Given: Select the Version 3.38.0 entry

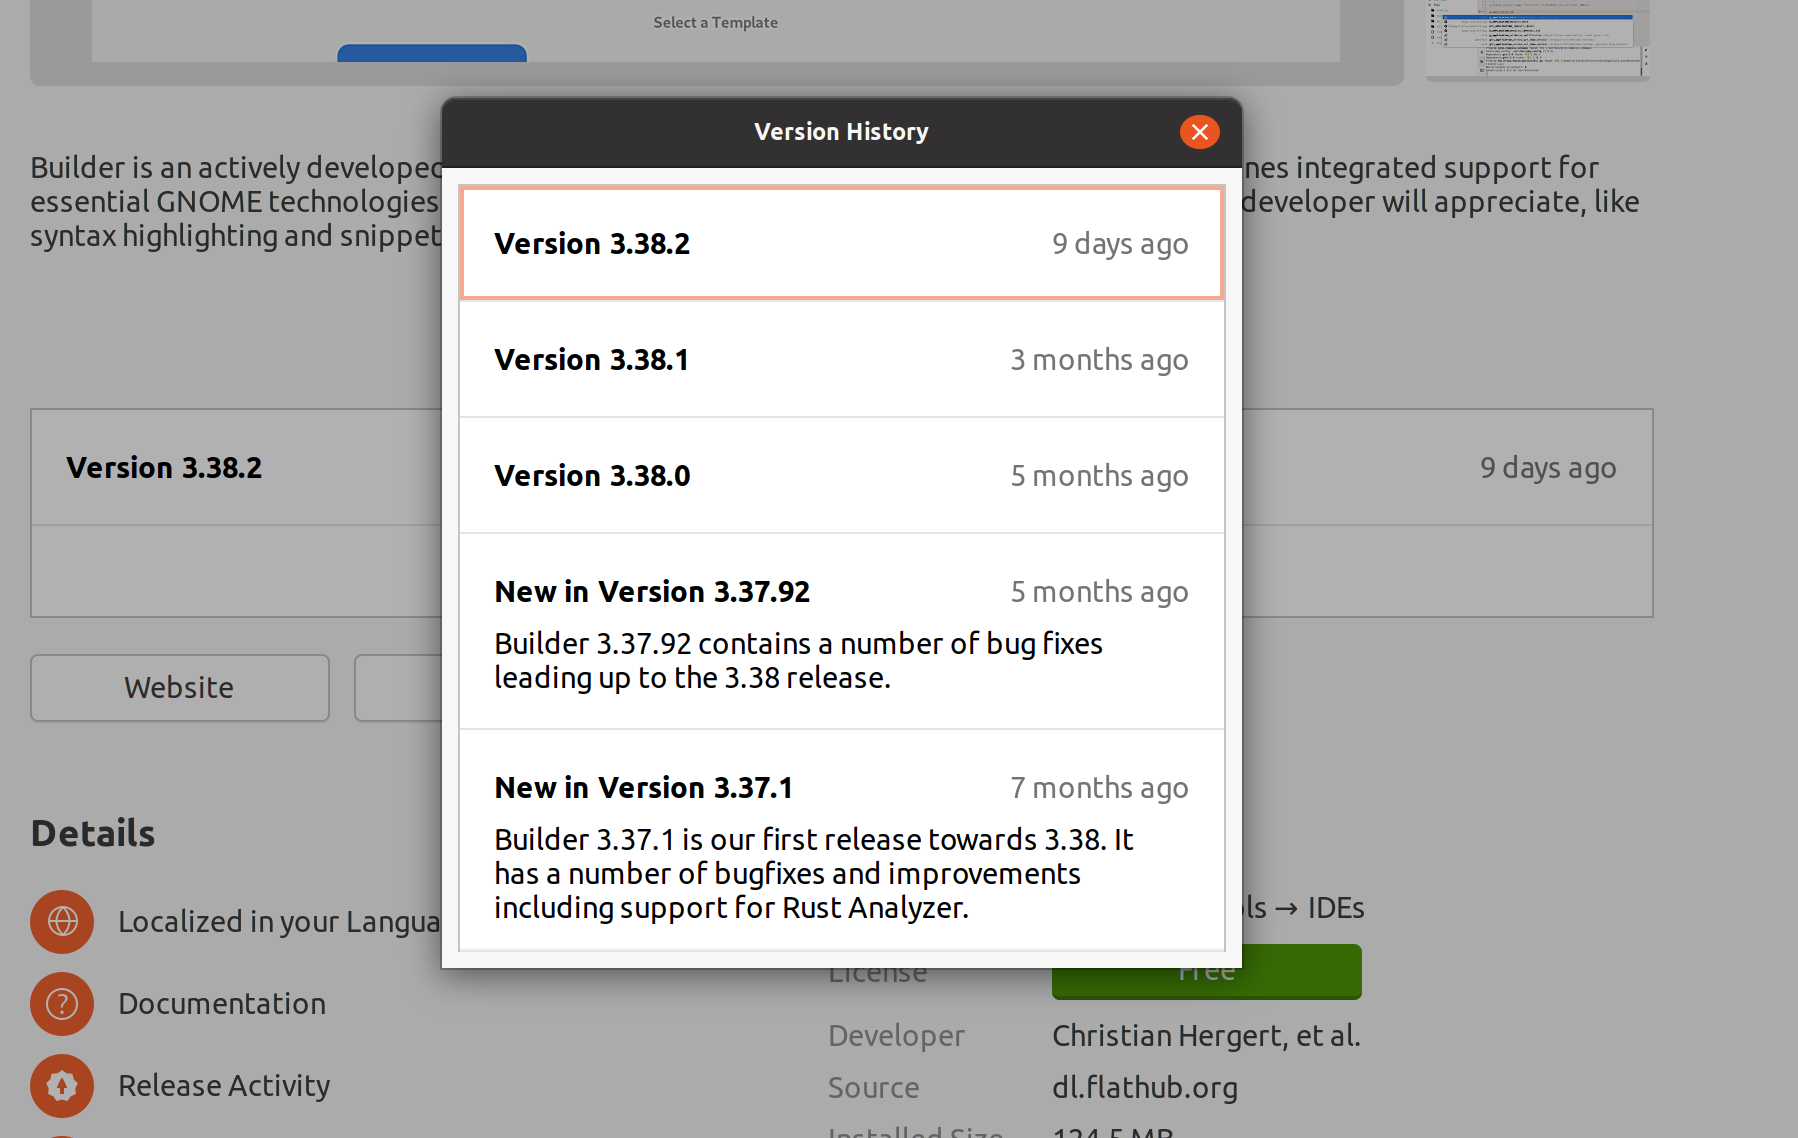Looking at the screenshot, I should click(841, 475).
